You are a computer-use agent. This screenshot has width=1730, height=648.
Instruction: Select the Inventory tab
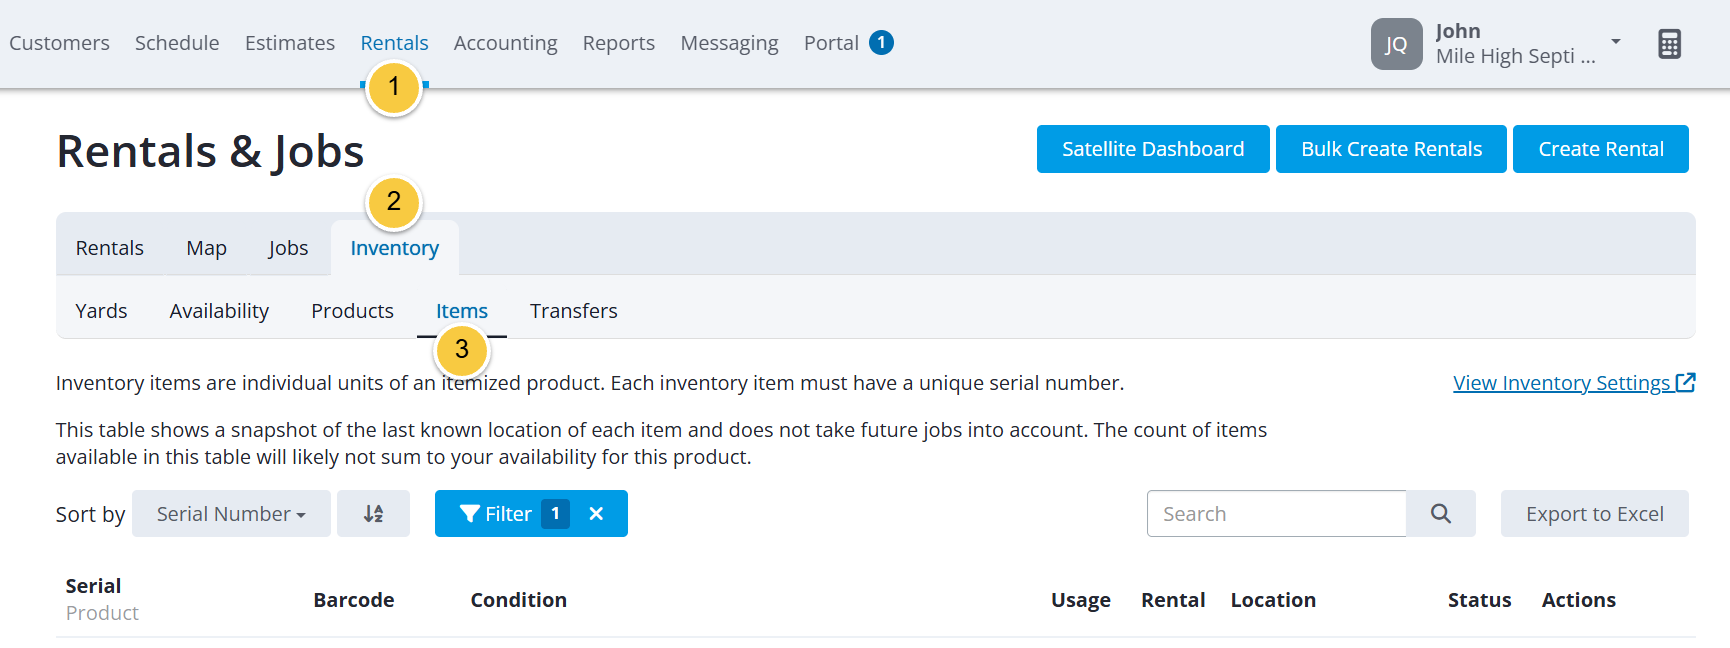tap(395, 248)
